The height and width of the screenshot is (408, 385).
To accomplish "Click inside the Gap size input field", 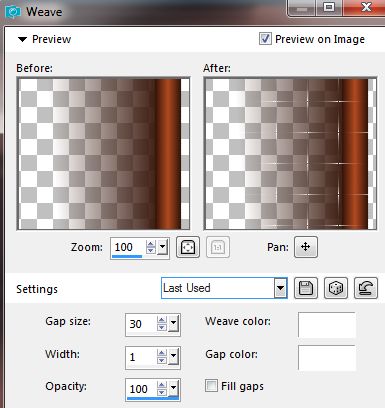I will coord(141,324).
